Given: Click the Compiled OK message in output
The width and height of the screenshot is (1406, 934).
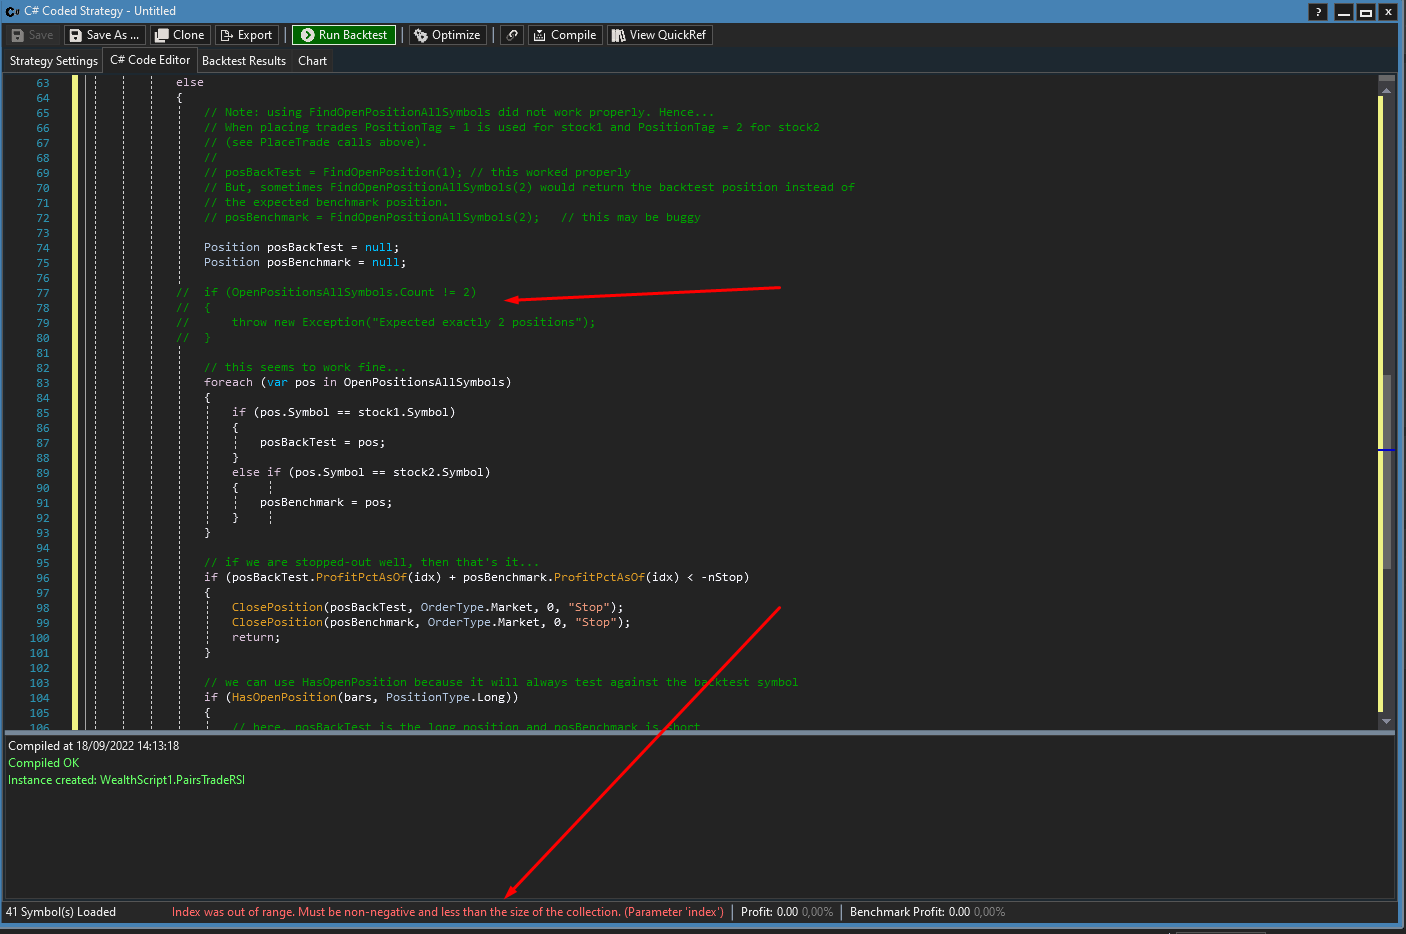Looking at the screenshot, I should tap(43, 763).
